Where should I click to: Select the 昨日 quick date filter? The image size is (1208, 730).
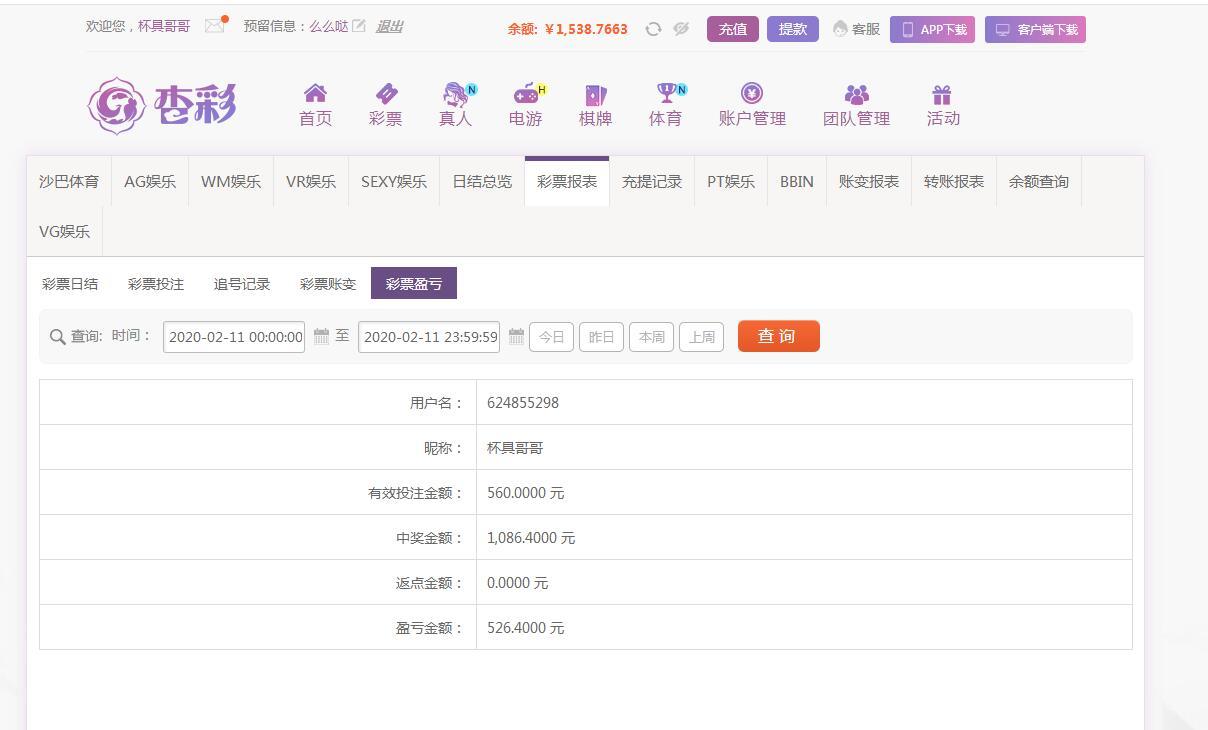601,337
